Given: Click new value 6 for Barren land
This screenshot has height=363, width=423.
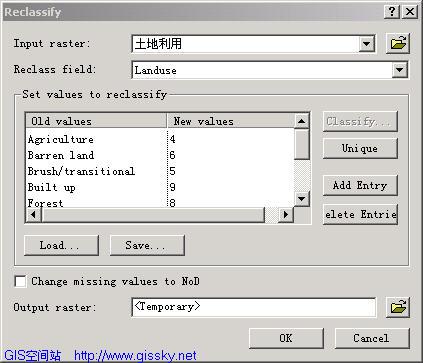Looking at the screenshot, I should [x=172, y=155].
